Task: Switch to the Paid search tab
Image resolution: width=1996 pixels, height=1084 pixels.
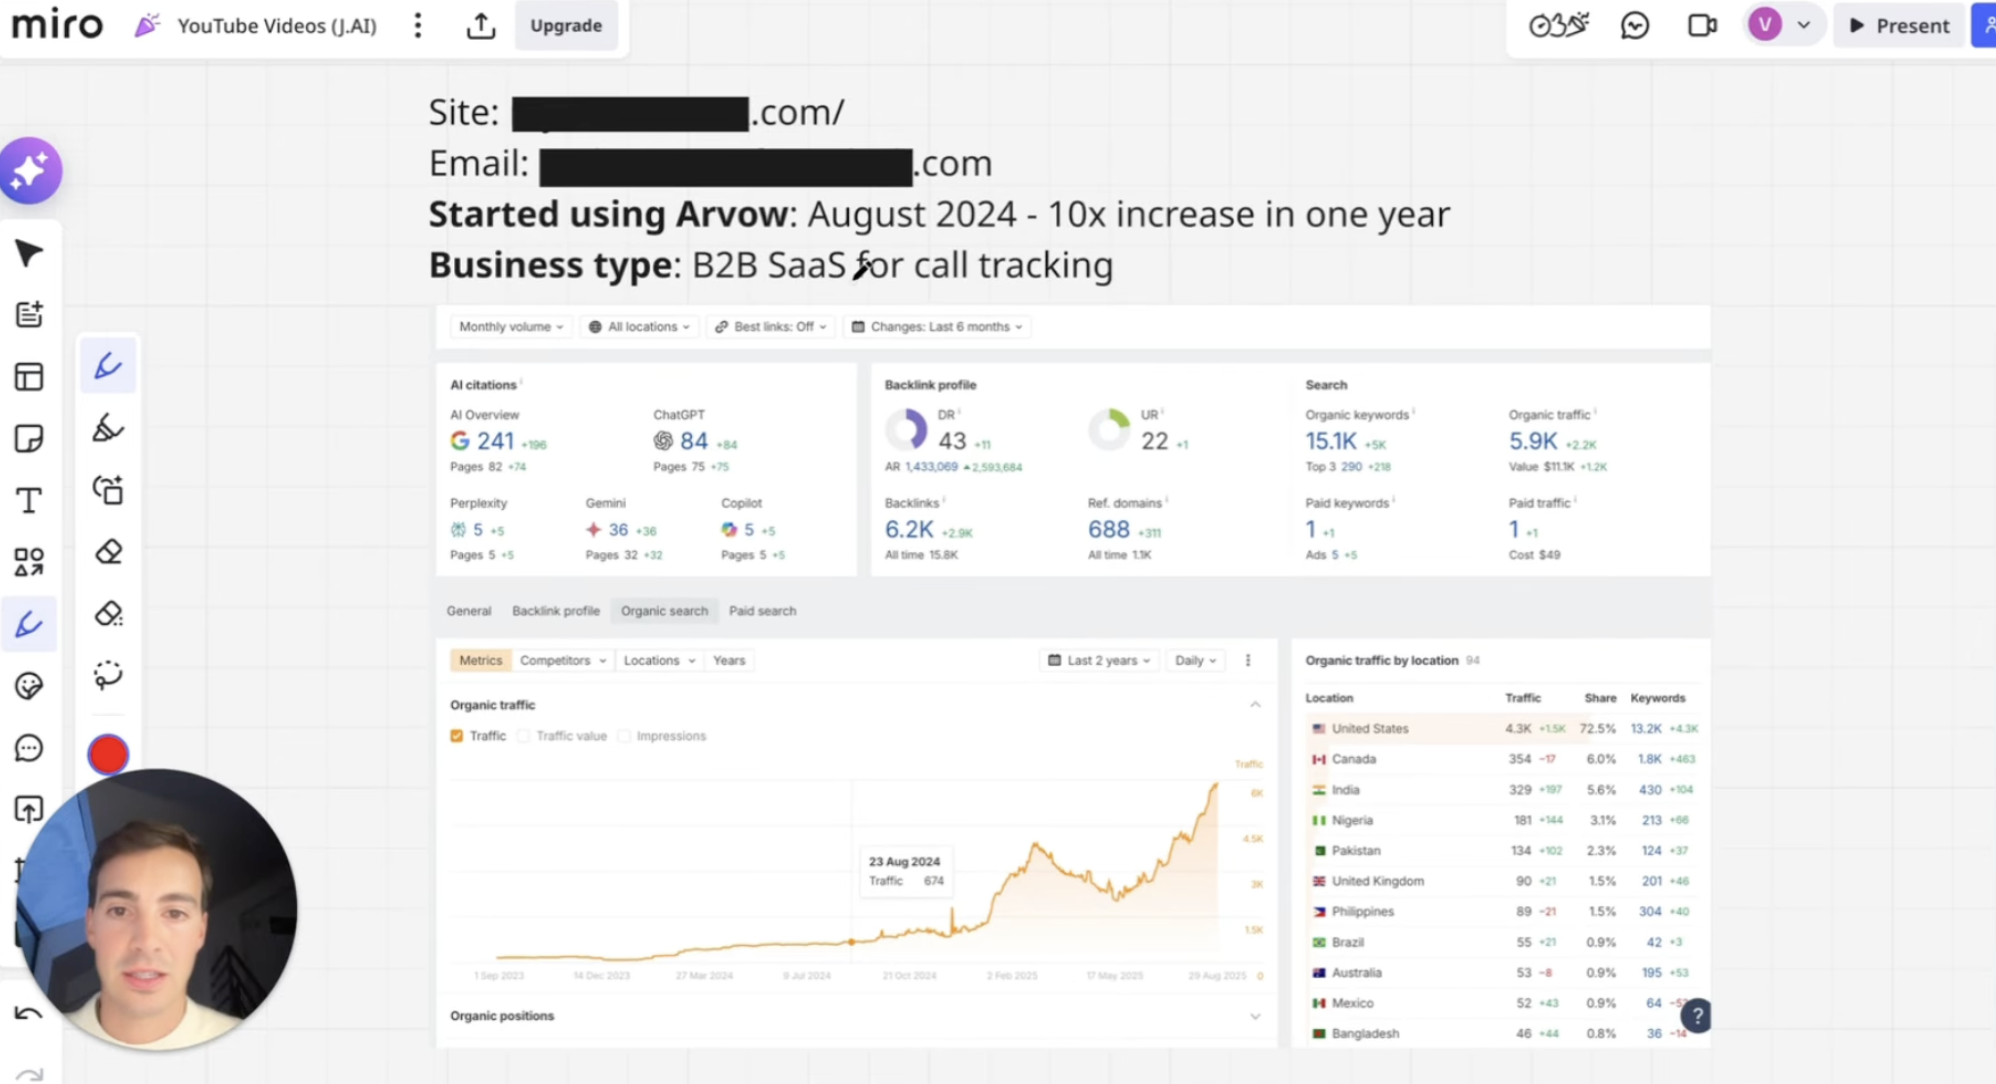Action: pyautogui.click(x=762, y=610)
